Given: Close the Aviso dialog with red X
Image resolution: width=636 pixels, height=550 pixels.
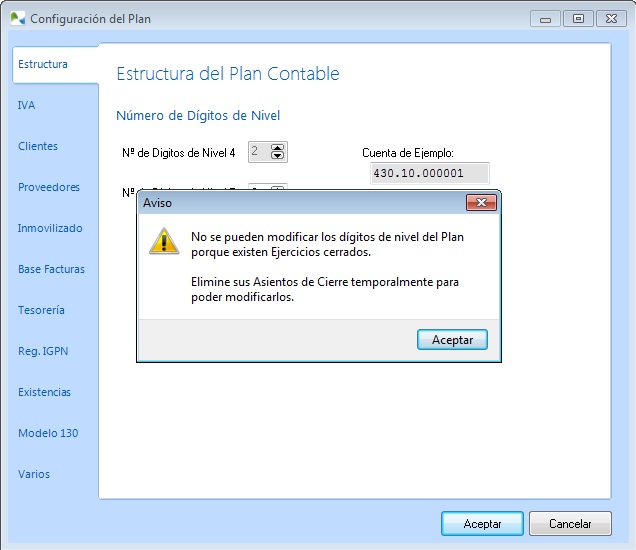Looking at the screenshot, I should point(481,202).
